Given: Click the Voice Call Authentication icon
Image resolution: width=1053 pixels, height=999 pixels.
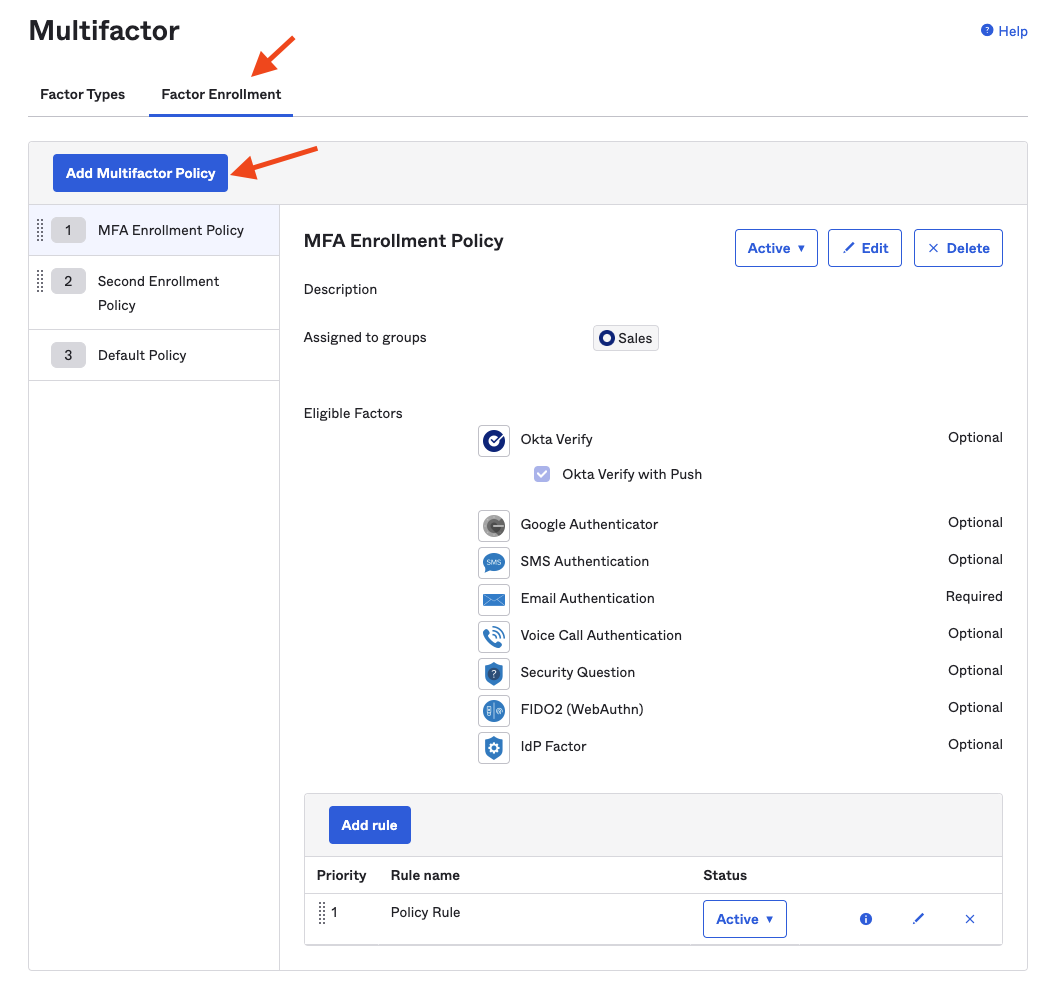Looking at the screenshot, I should 493,636.
